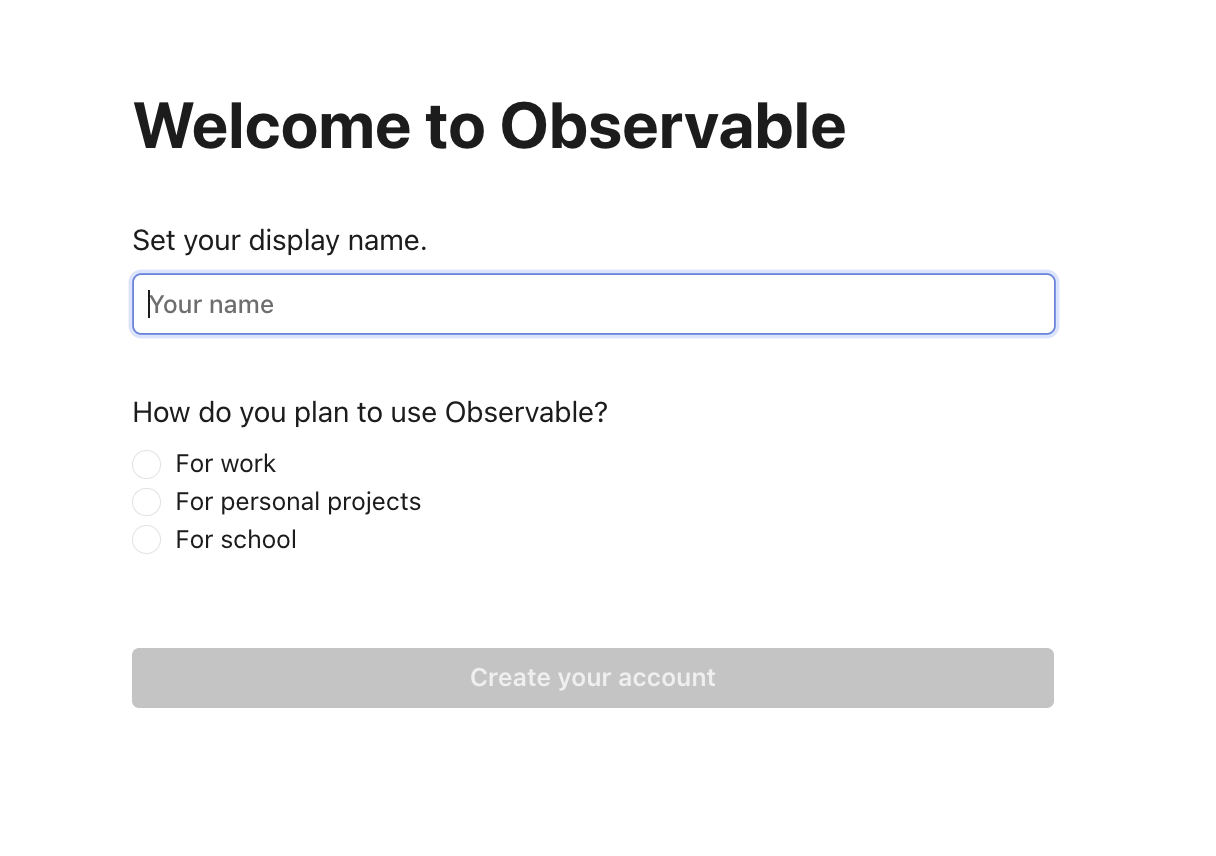Click the 'For personal projects' label text
The height and width of the screenshot is (856, 1216).
tap(297, 502)
